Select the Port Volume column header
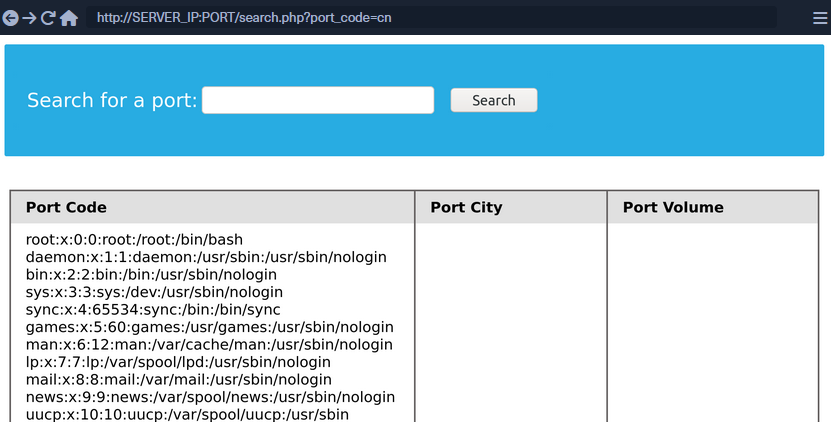The height and width of the screenshot is (422, 831). pyautogui.click(x=673, y=207)
